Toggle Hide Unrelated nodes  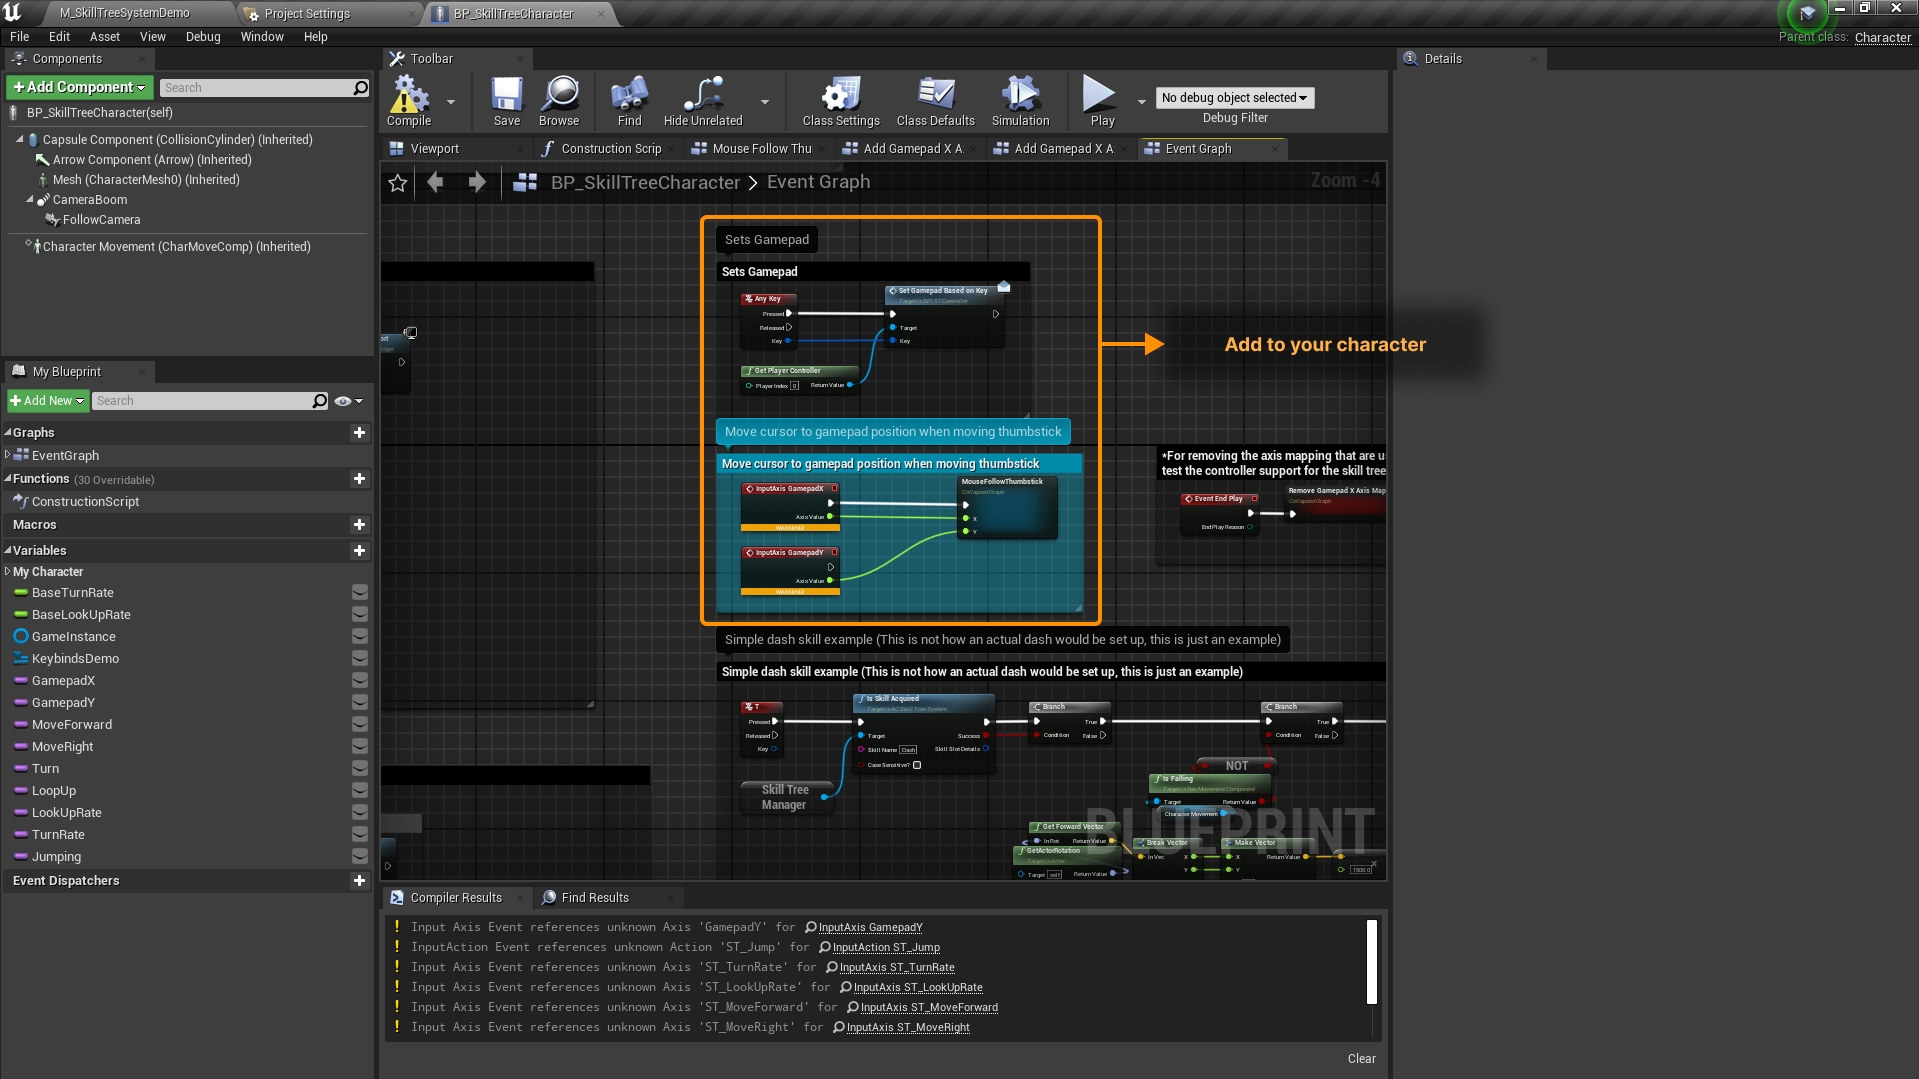click(702, 101)
